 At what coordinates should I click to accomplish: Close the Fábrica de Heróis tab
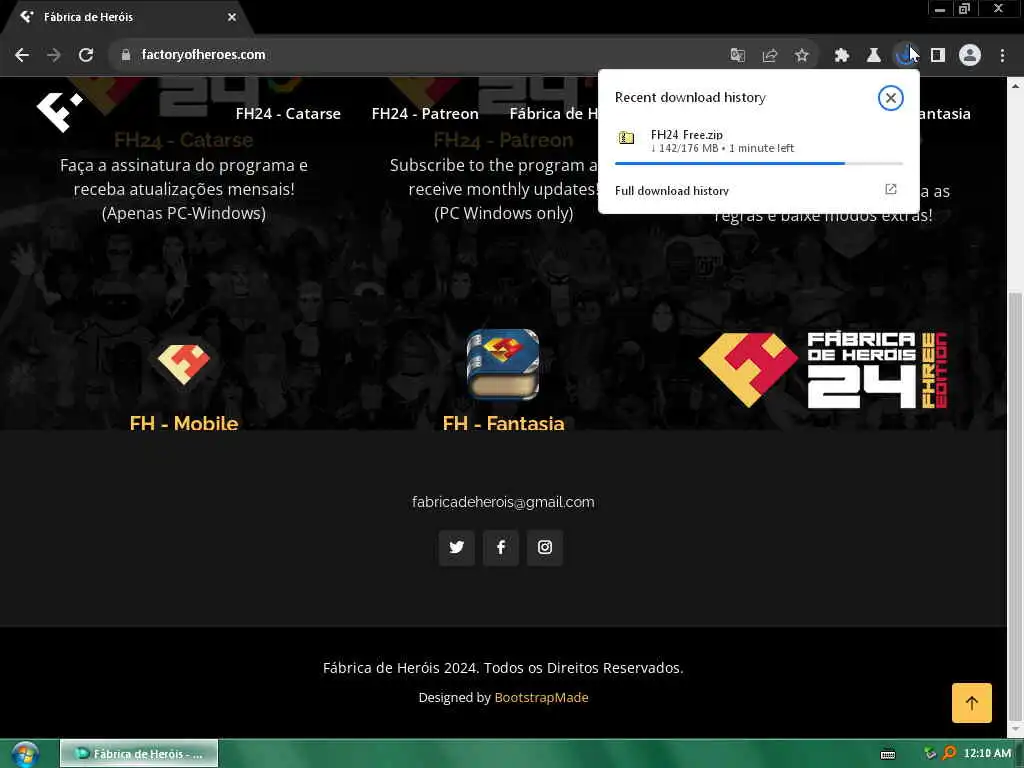[232, 17]
